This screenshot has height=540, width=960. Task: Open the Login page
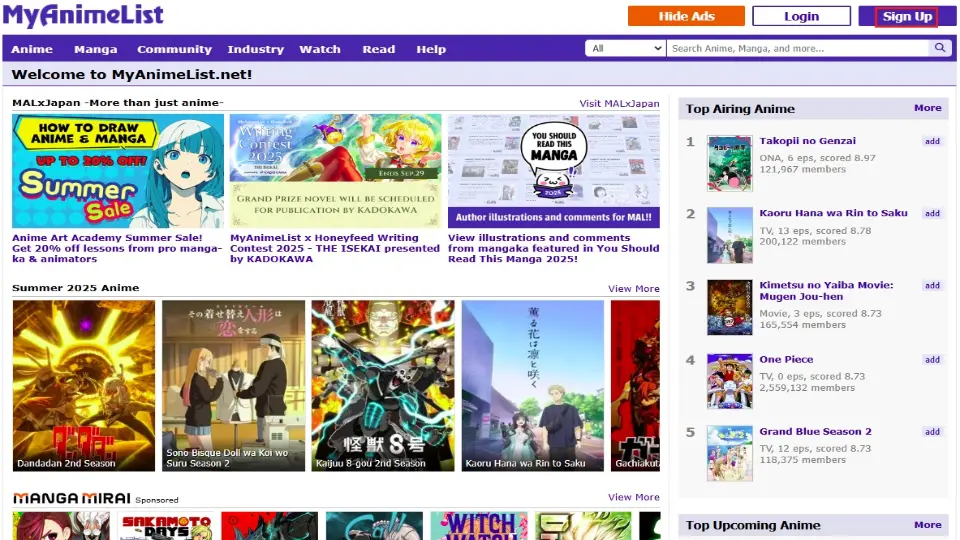point(801,17)
